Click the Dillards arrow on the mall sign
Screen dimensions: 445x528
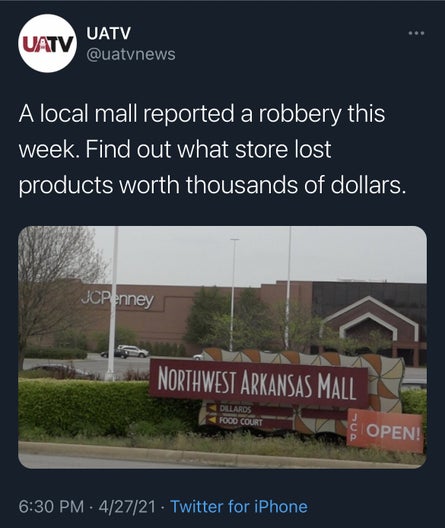coord(230,409)
